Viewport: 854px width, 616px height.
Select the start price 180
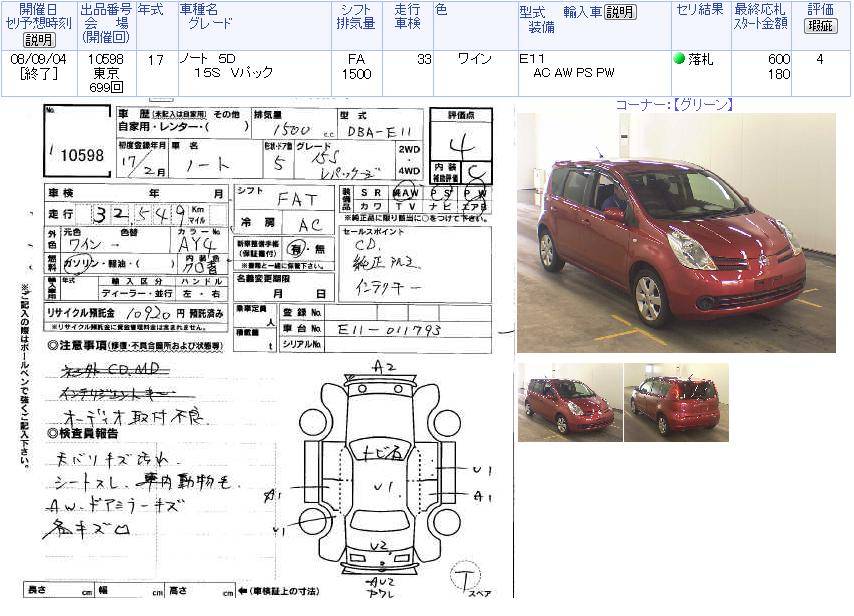(x=779, y=74)
